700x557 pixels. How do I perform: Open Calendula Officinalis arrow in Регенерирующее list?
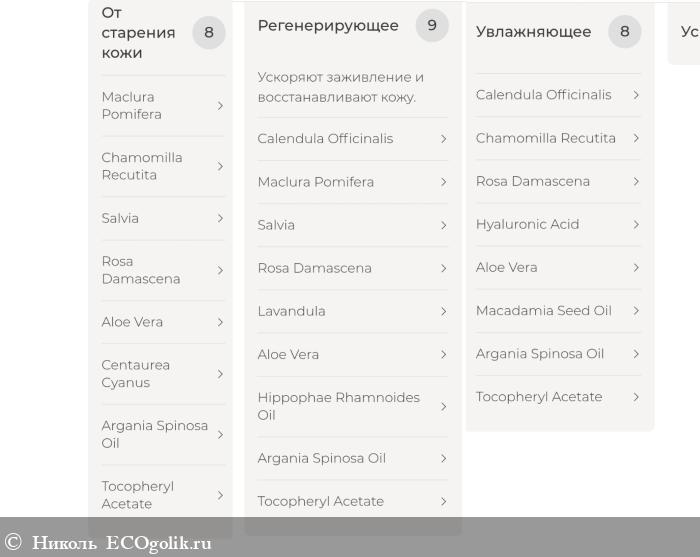443,139
